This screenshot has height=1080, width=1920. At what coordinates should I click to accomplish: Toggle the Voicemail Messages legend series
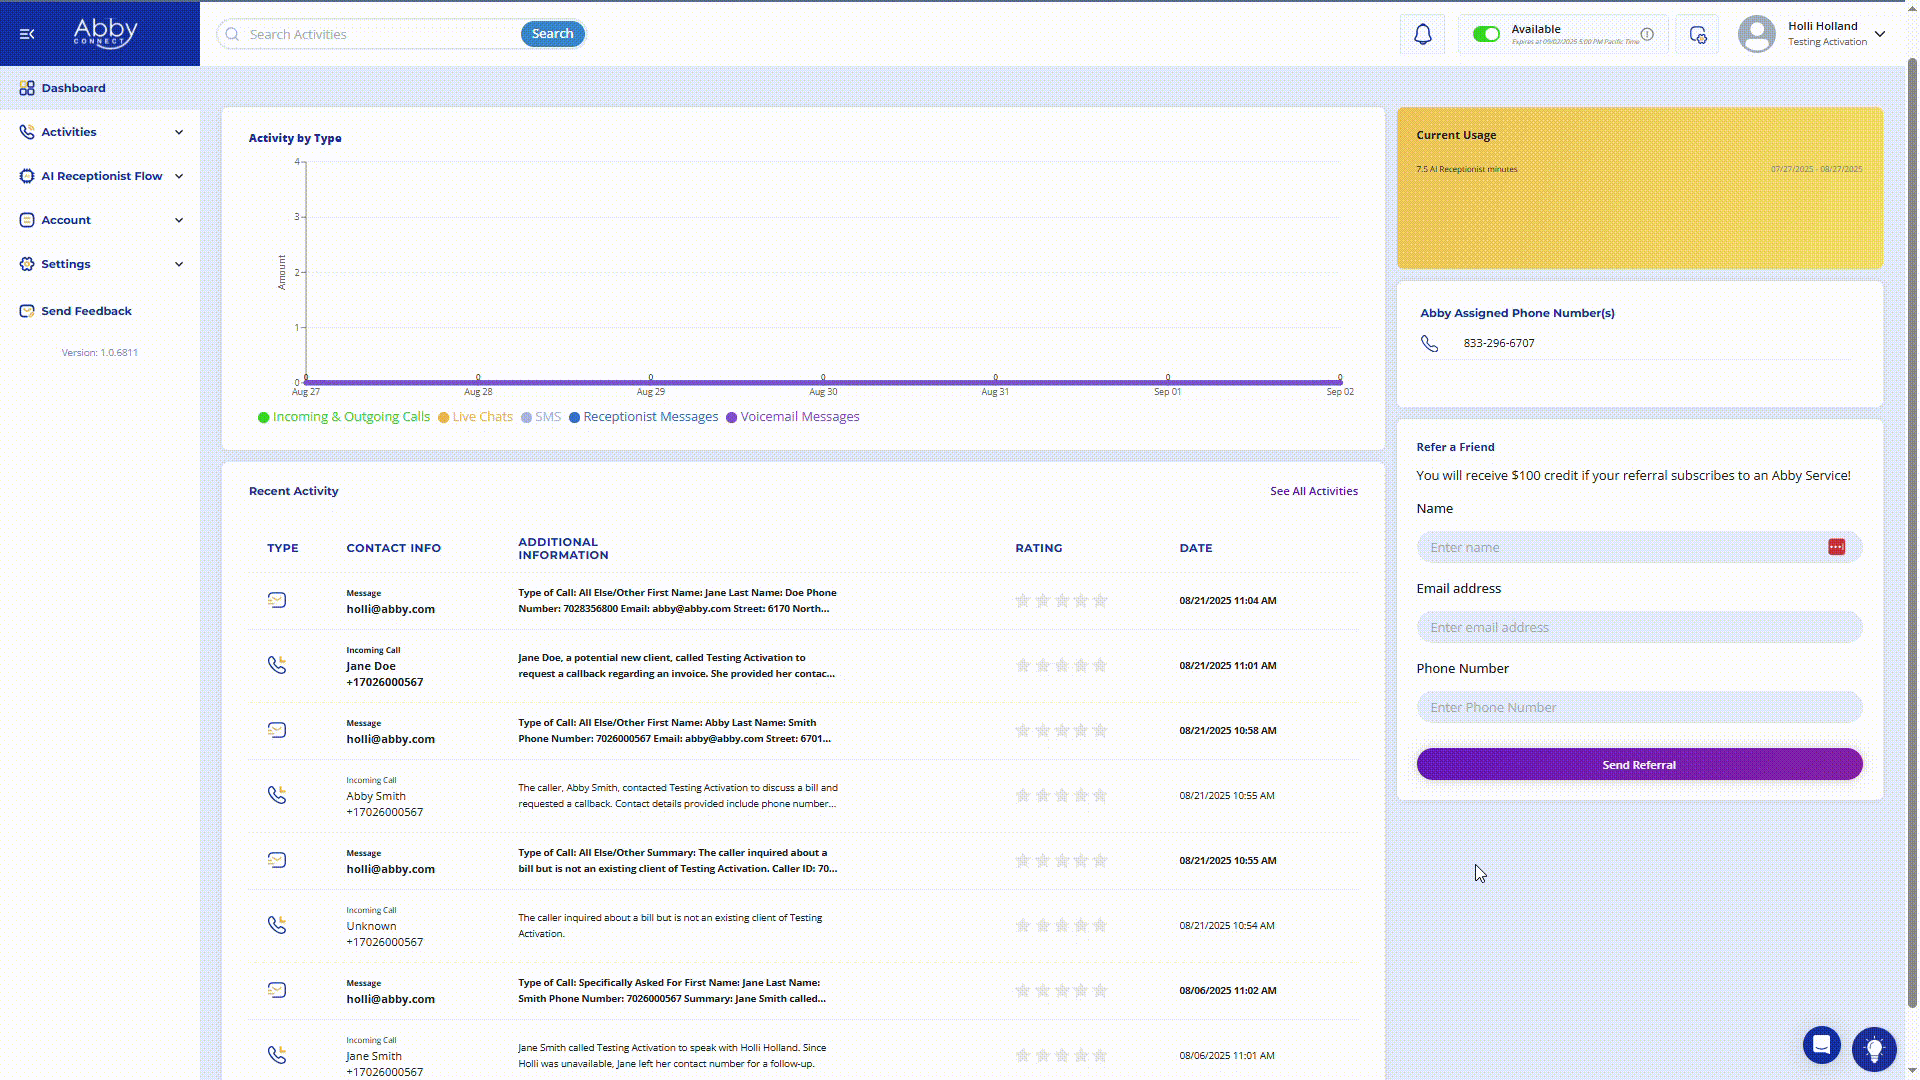point(792,417)
